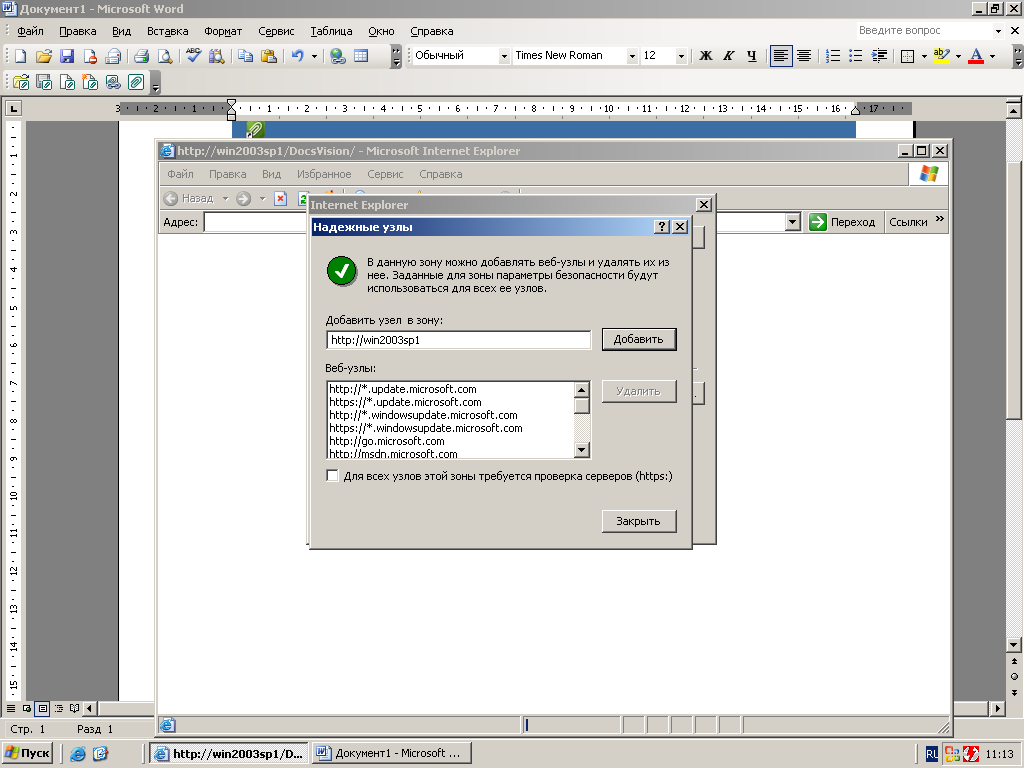Open the IE address bar dropdown
The image size is (1024, 768).
(x=793, y=222)
